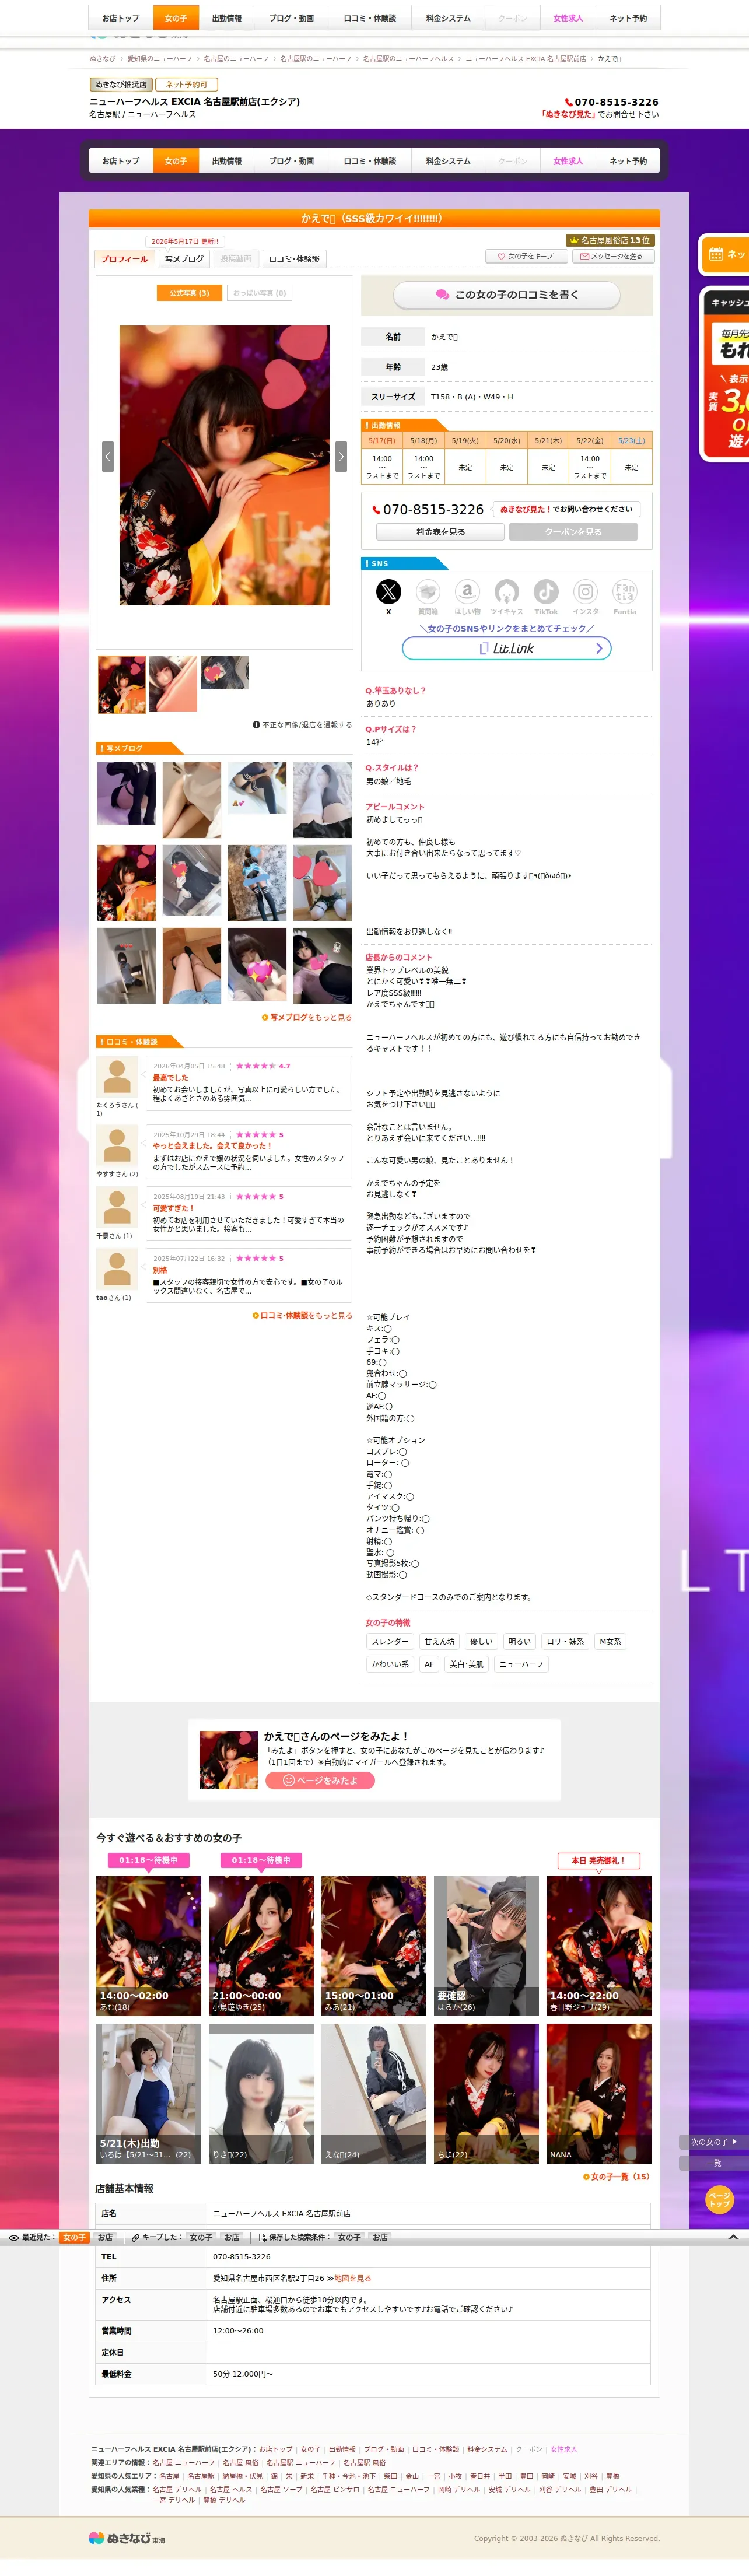The height and width of the screenshot is (2576, 749).
Task: Click the ページをみたよ button
Action: click(x=320, y=1780)
